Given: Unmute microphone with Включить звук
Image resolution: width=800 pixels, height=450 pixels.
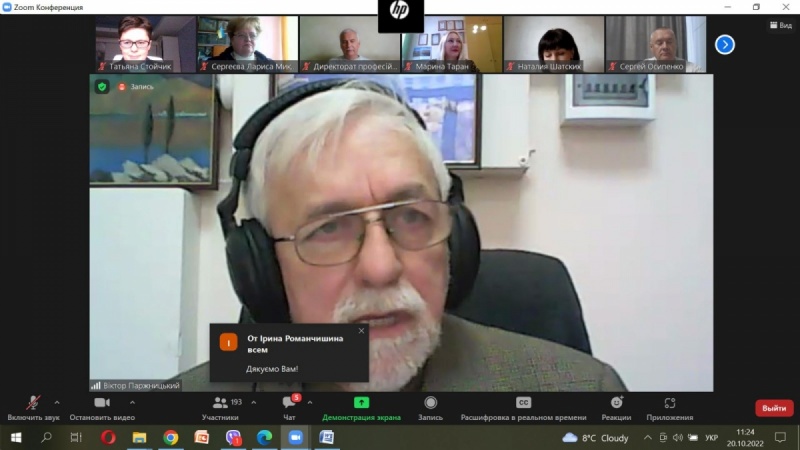Looking at the screenshot, I should [33, 407].
